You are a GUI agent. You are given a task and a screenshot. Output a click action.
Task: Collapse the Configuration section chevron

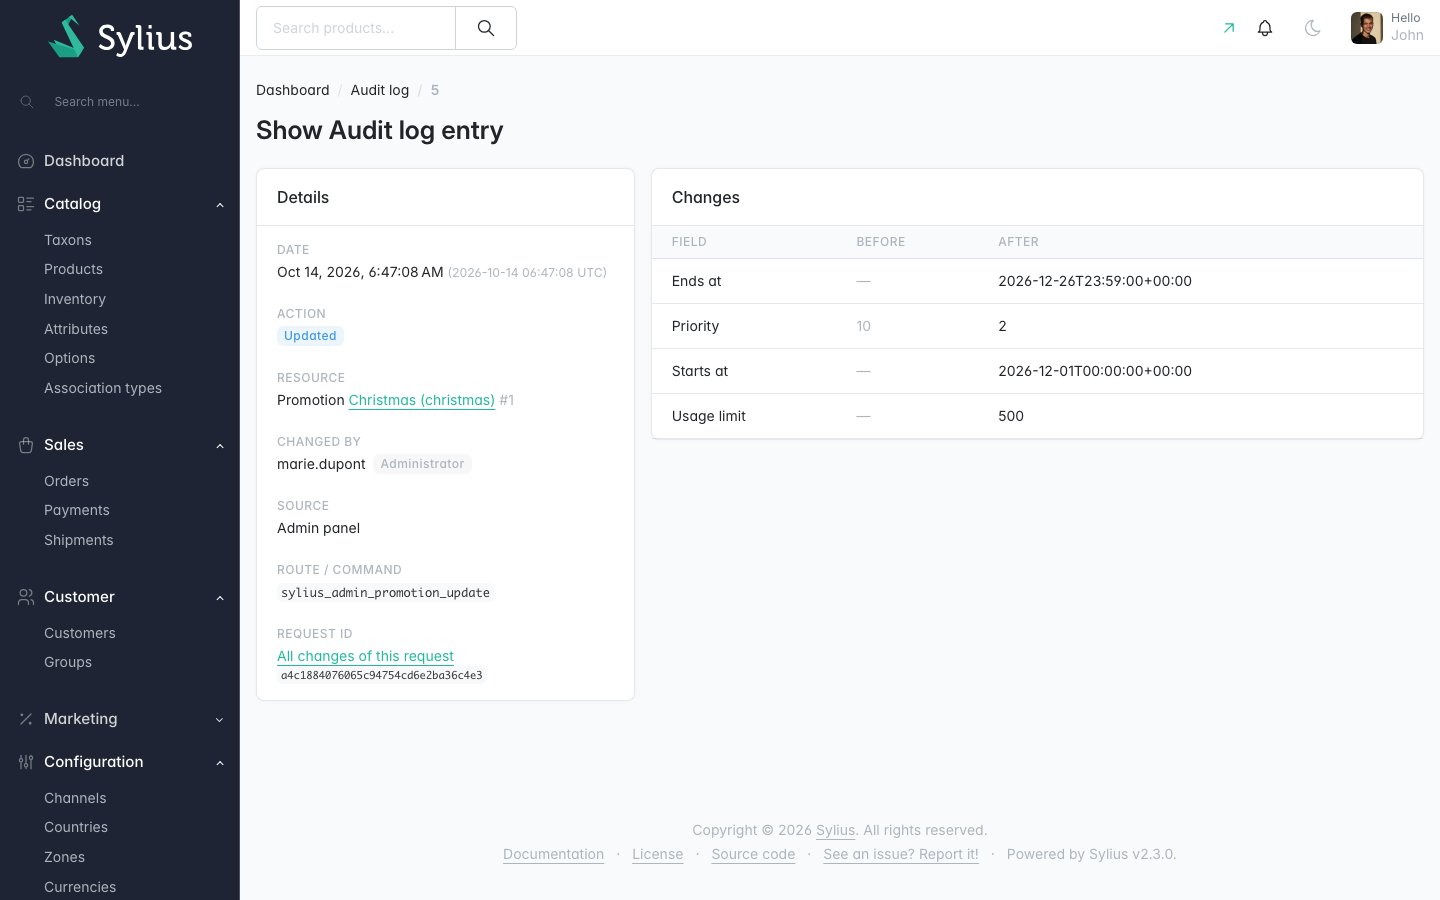pos(220,763)
